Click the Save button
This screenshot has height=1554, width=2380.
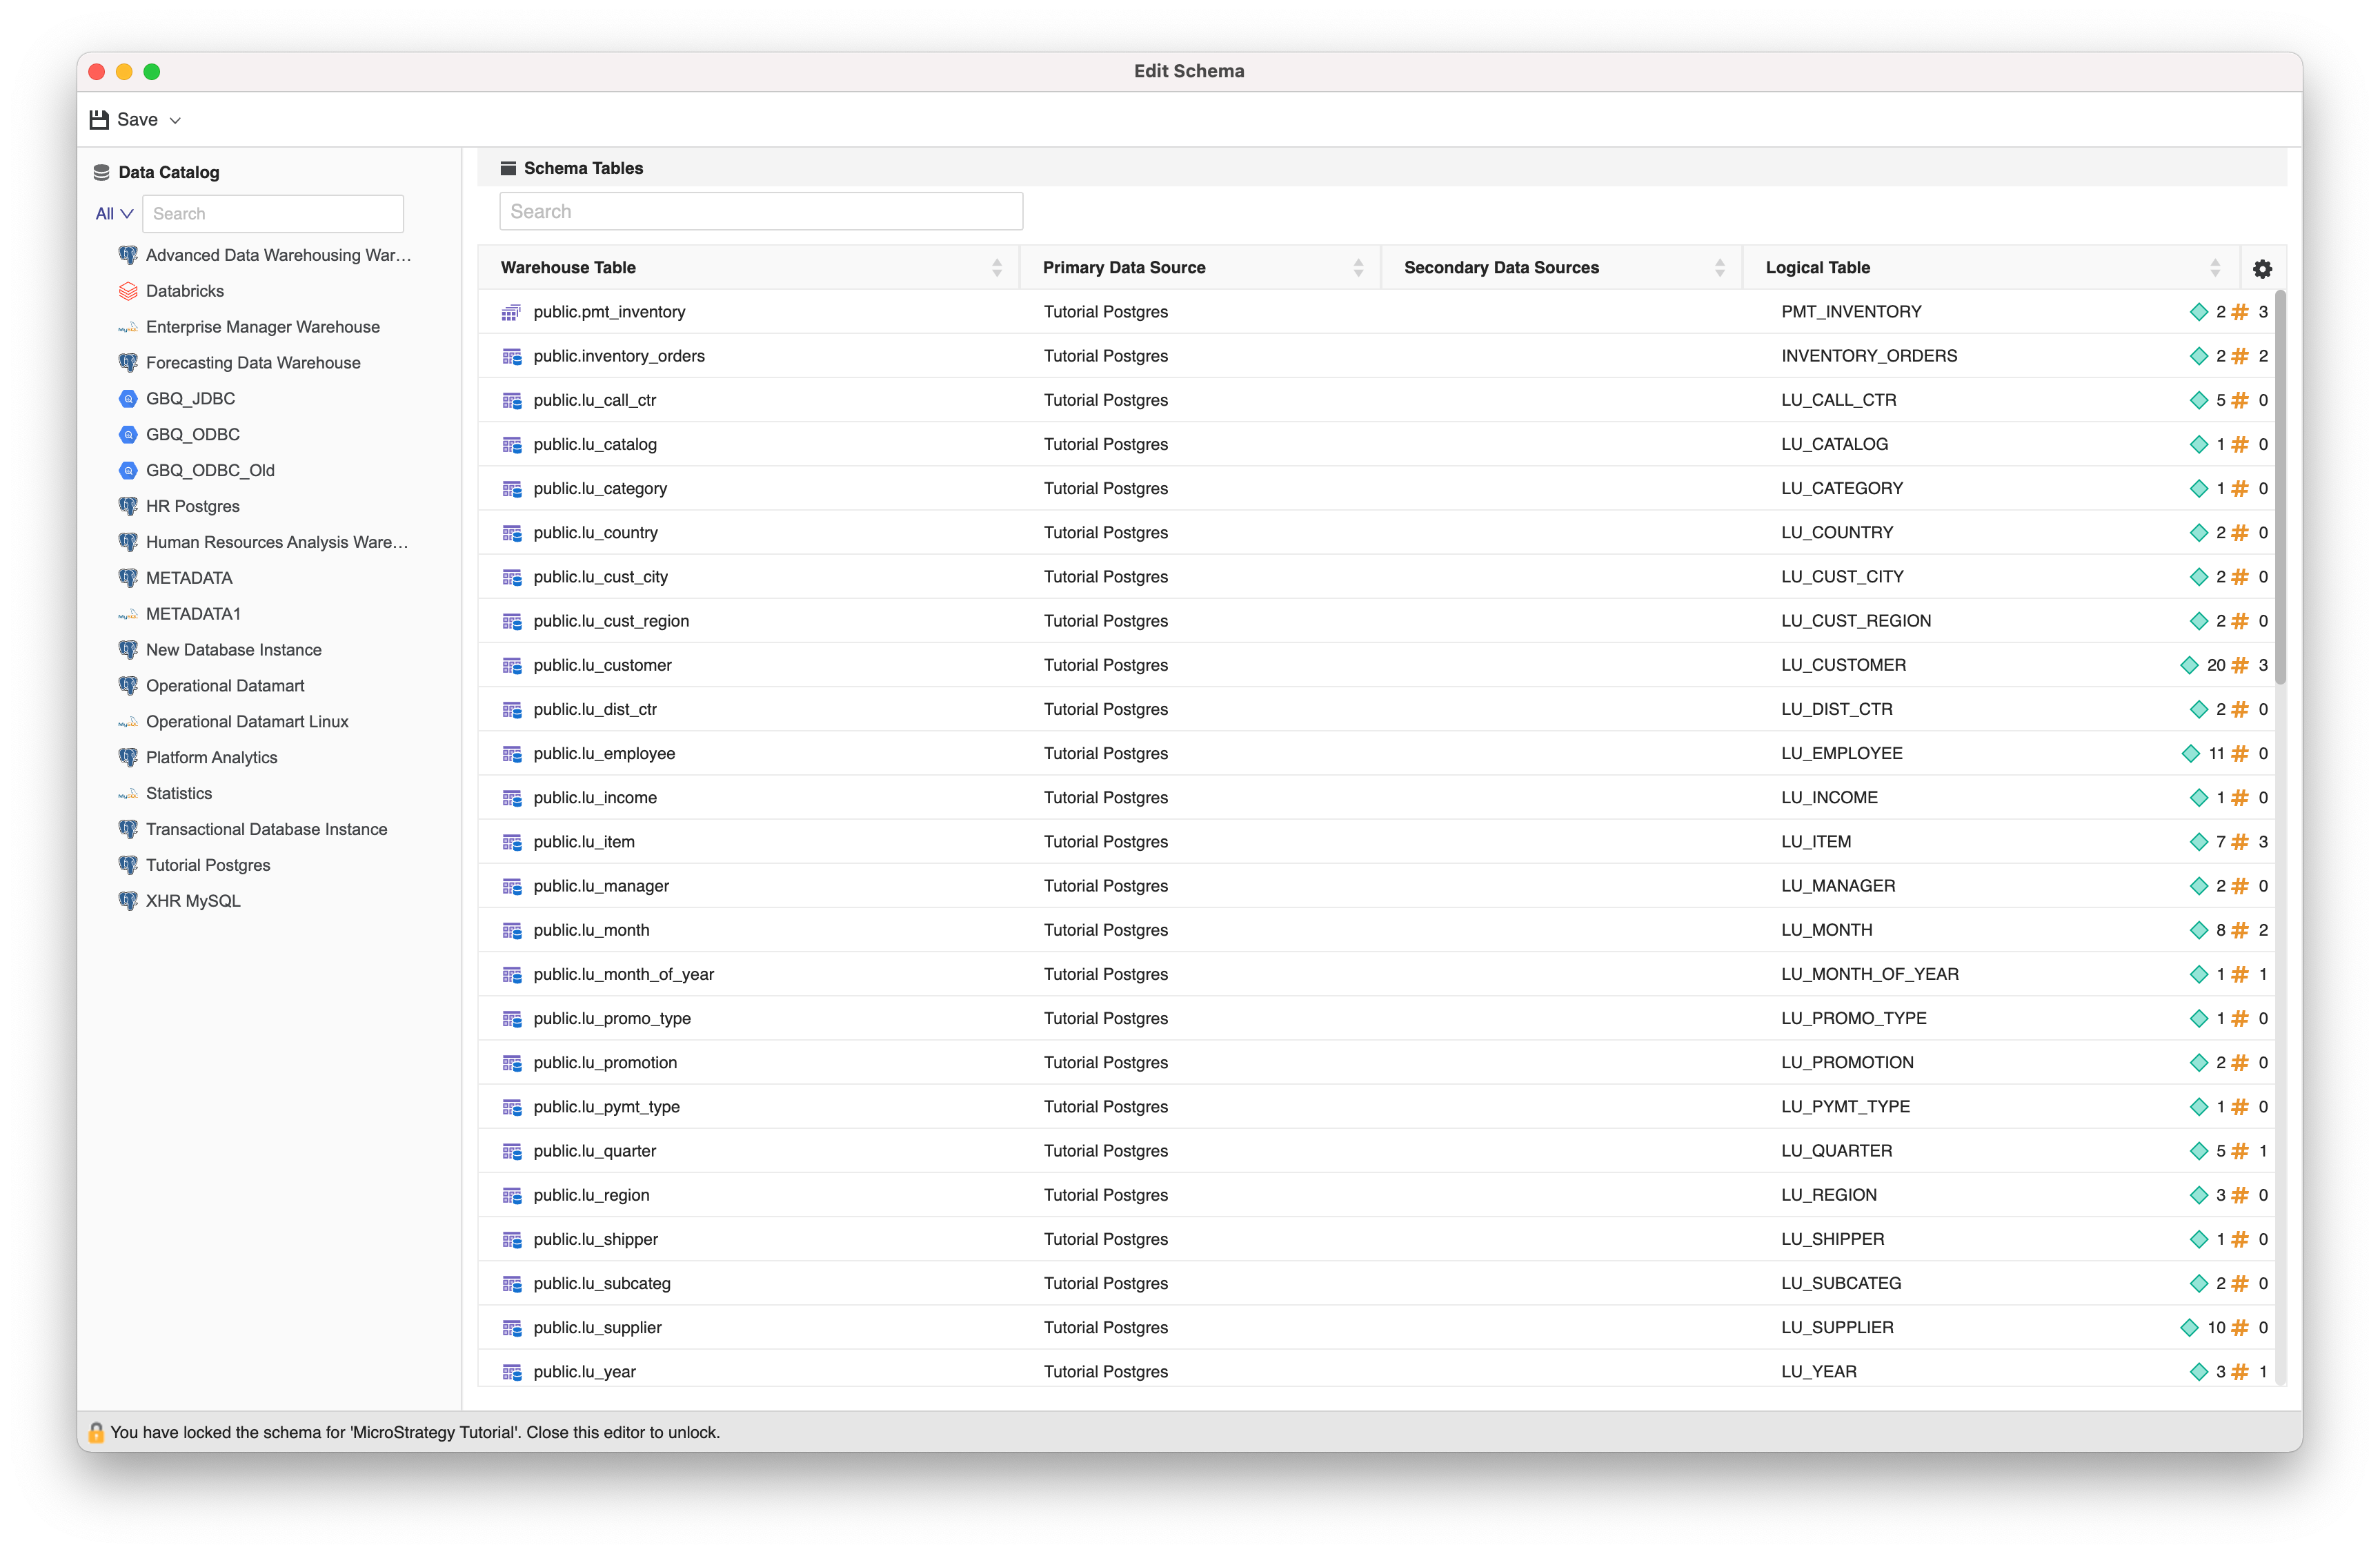point(137,120)
